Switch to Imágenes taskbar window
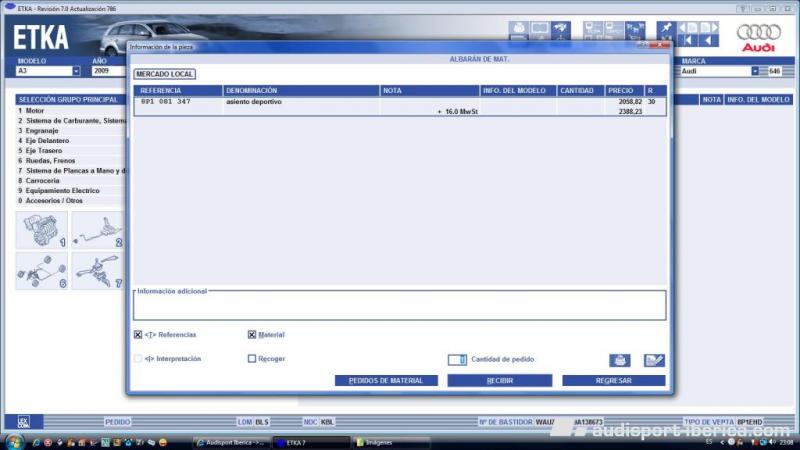This screenshot has width=800, height=450. coord(392,442)
